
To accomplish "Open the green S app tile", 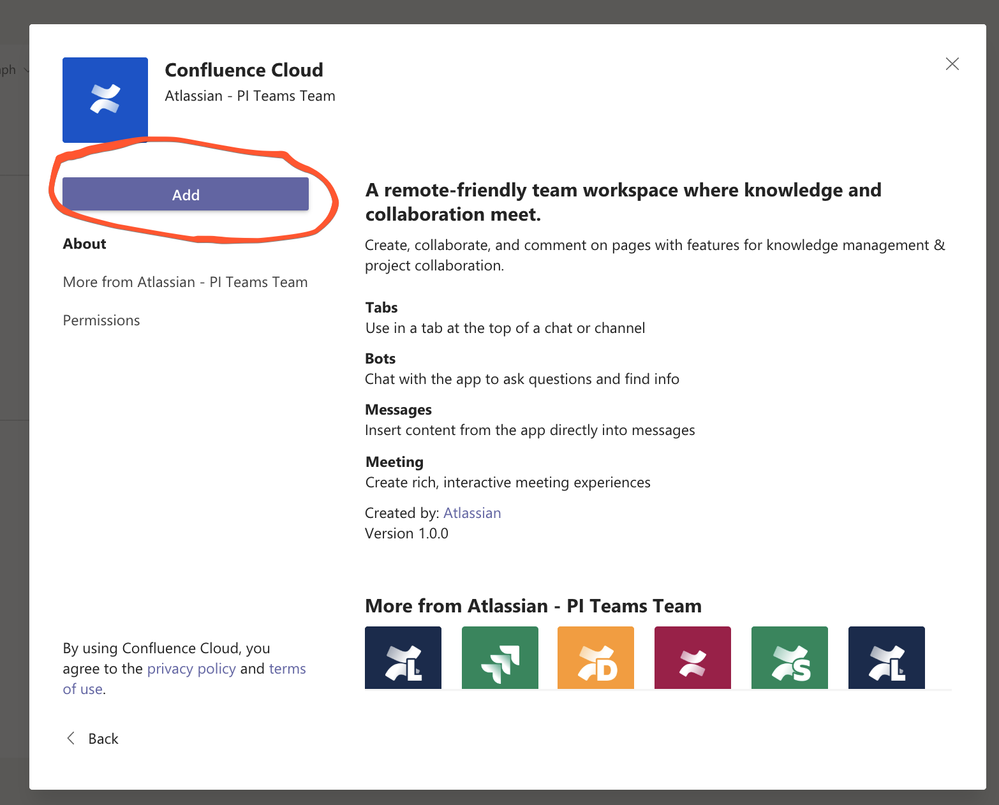I will point(789,657).
